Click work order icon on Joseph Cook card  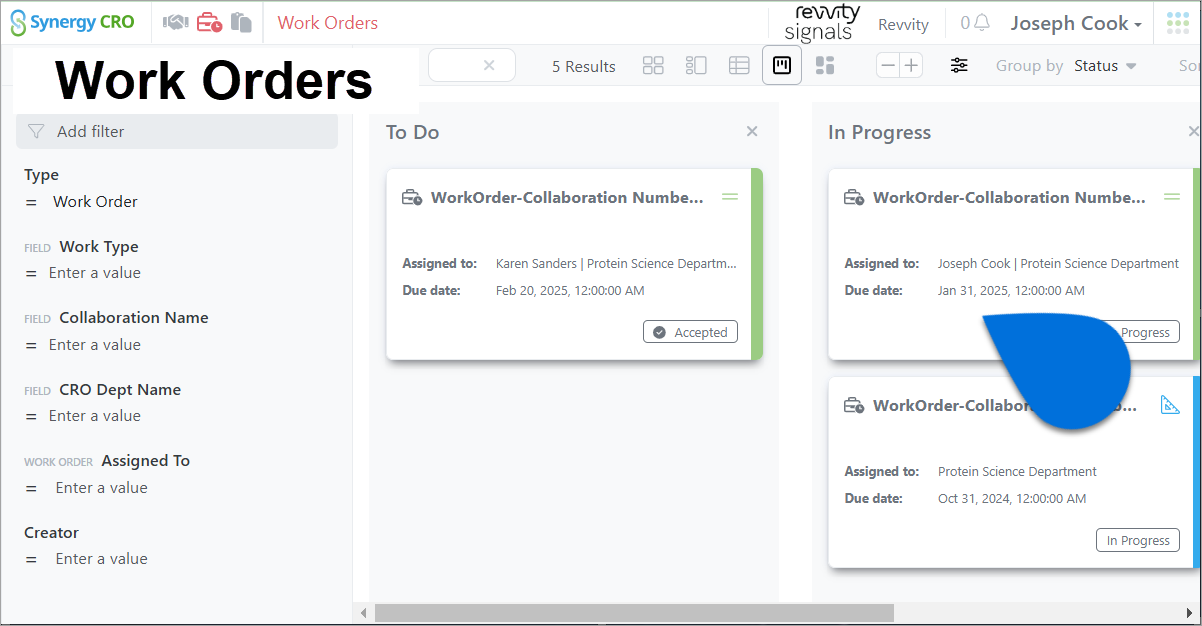[854, 198]
